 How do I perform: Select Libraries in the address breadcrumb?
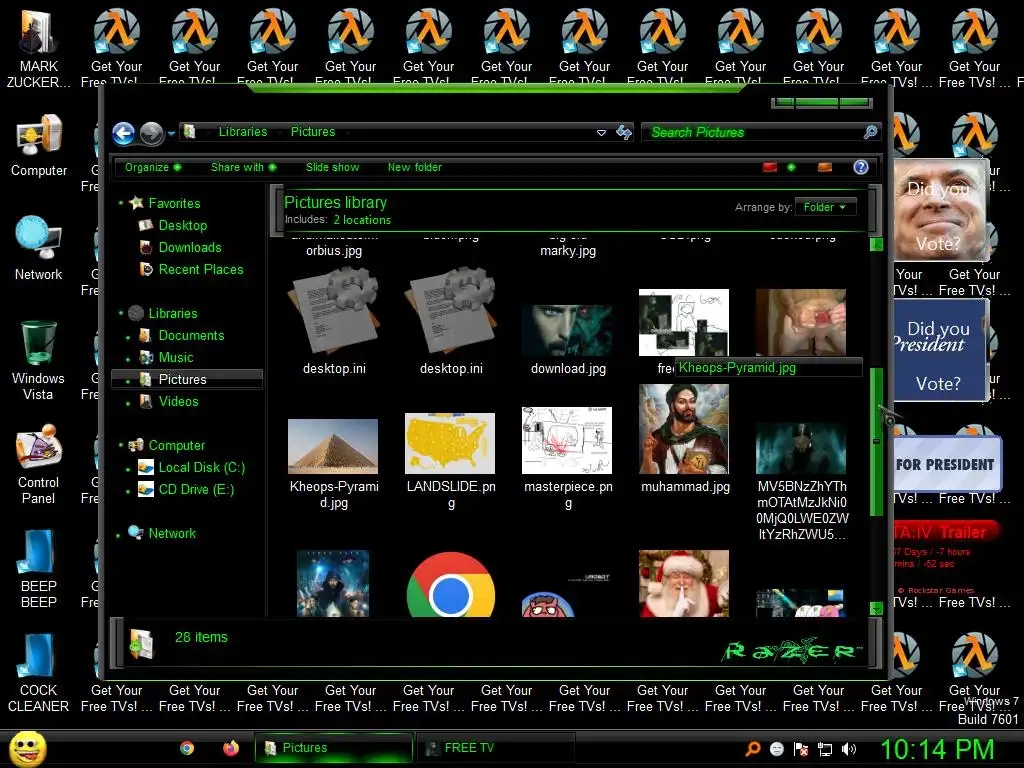click(243, 132)
